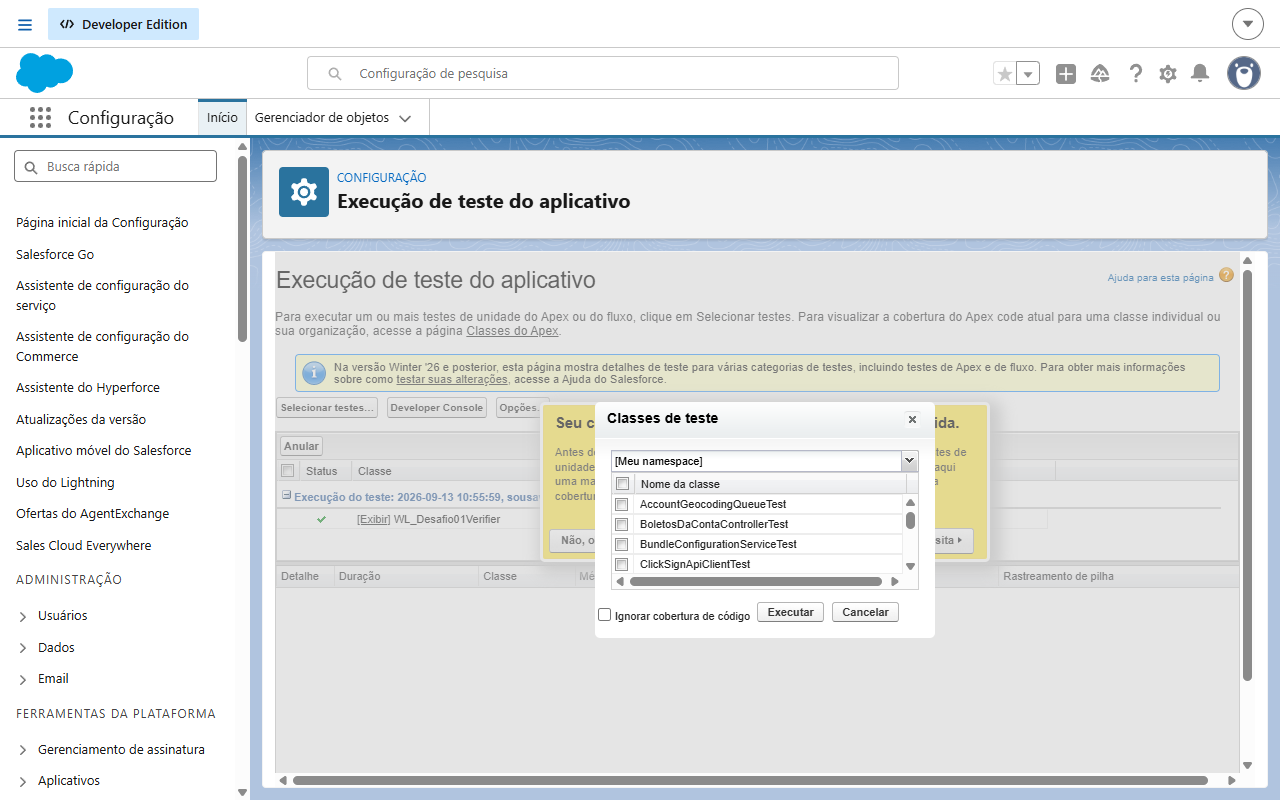Expand the Usuários section

point(23,616)
